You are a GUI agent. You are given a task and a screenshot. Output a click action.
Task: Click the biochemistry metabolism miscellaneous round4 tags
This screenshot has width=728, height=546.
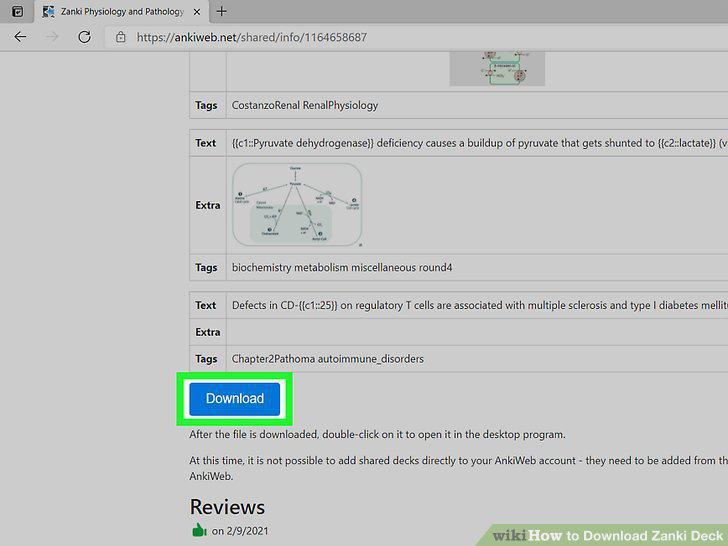[x=342, y=267]
